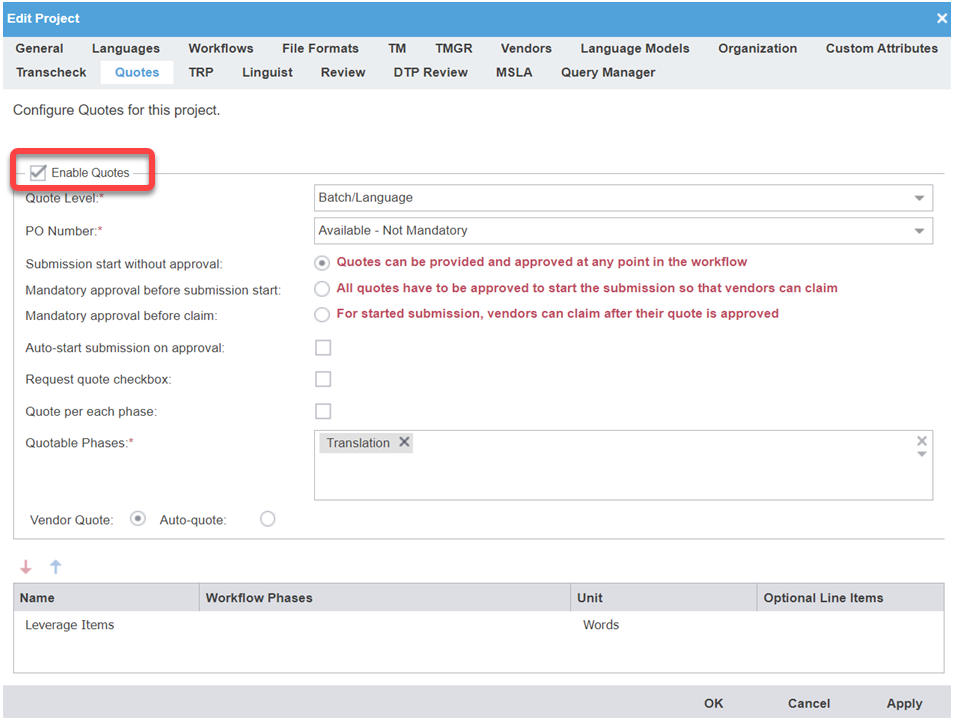Select the Auto-quote radio button
Viewport: 956px width, 723px height.
267,519
